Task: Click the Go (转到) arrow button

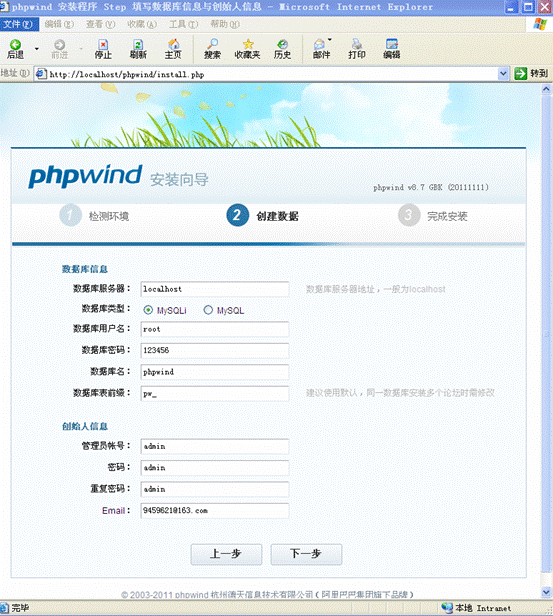Action: point(521,73)
